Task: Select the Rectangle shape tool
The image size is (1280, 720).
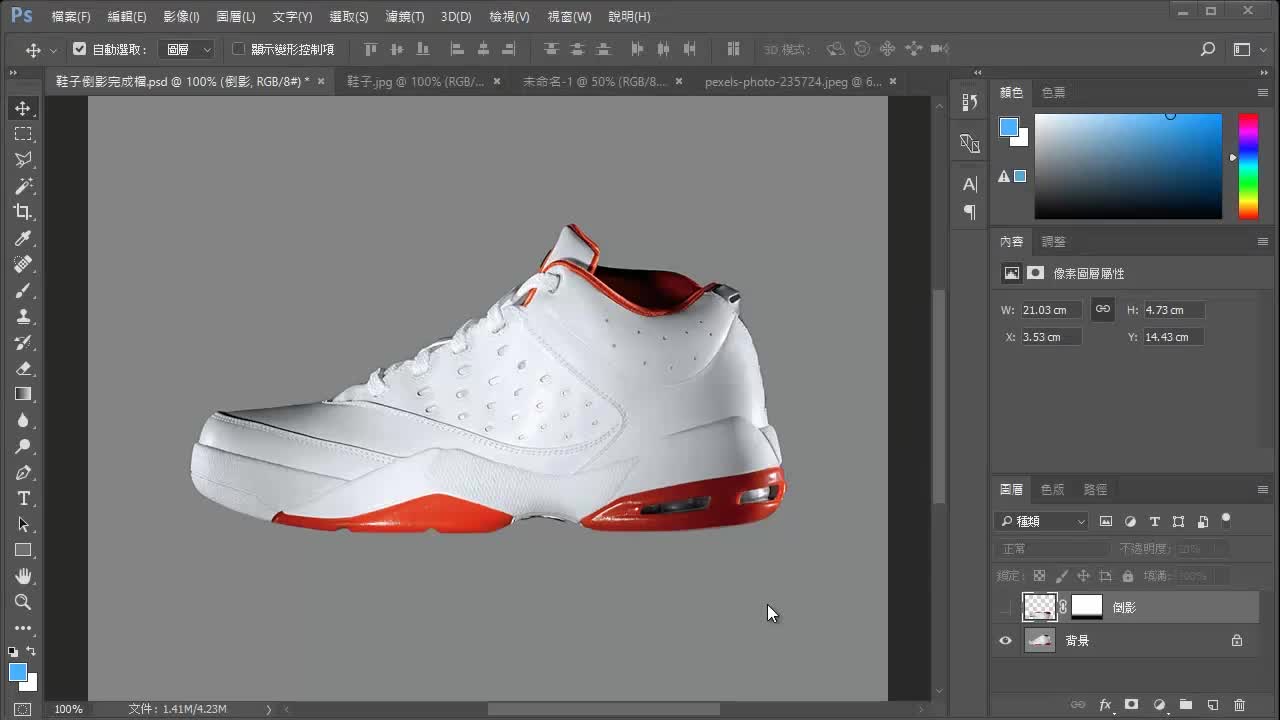Action: 23,550
